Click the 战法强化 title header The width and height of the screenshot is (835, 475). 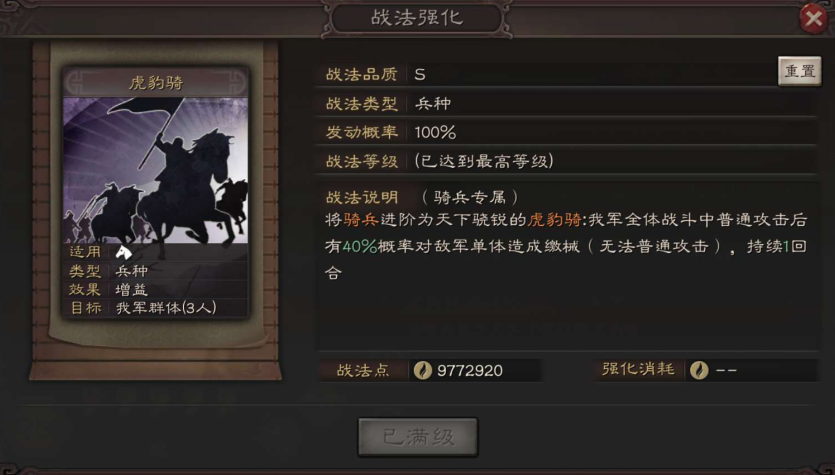click(x=417, y=18)
